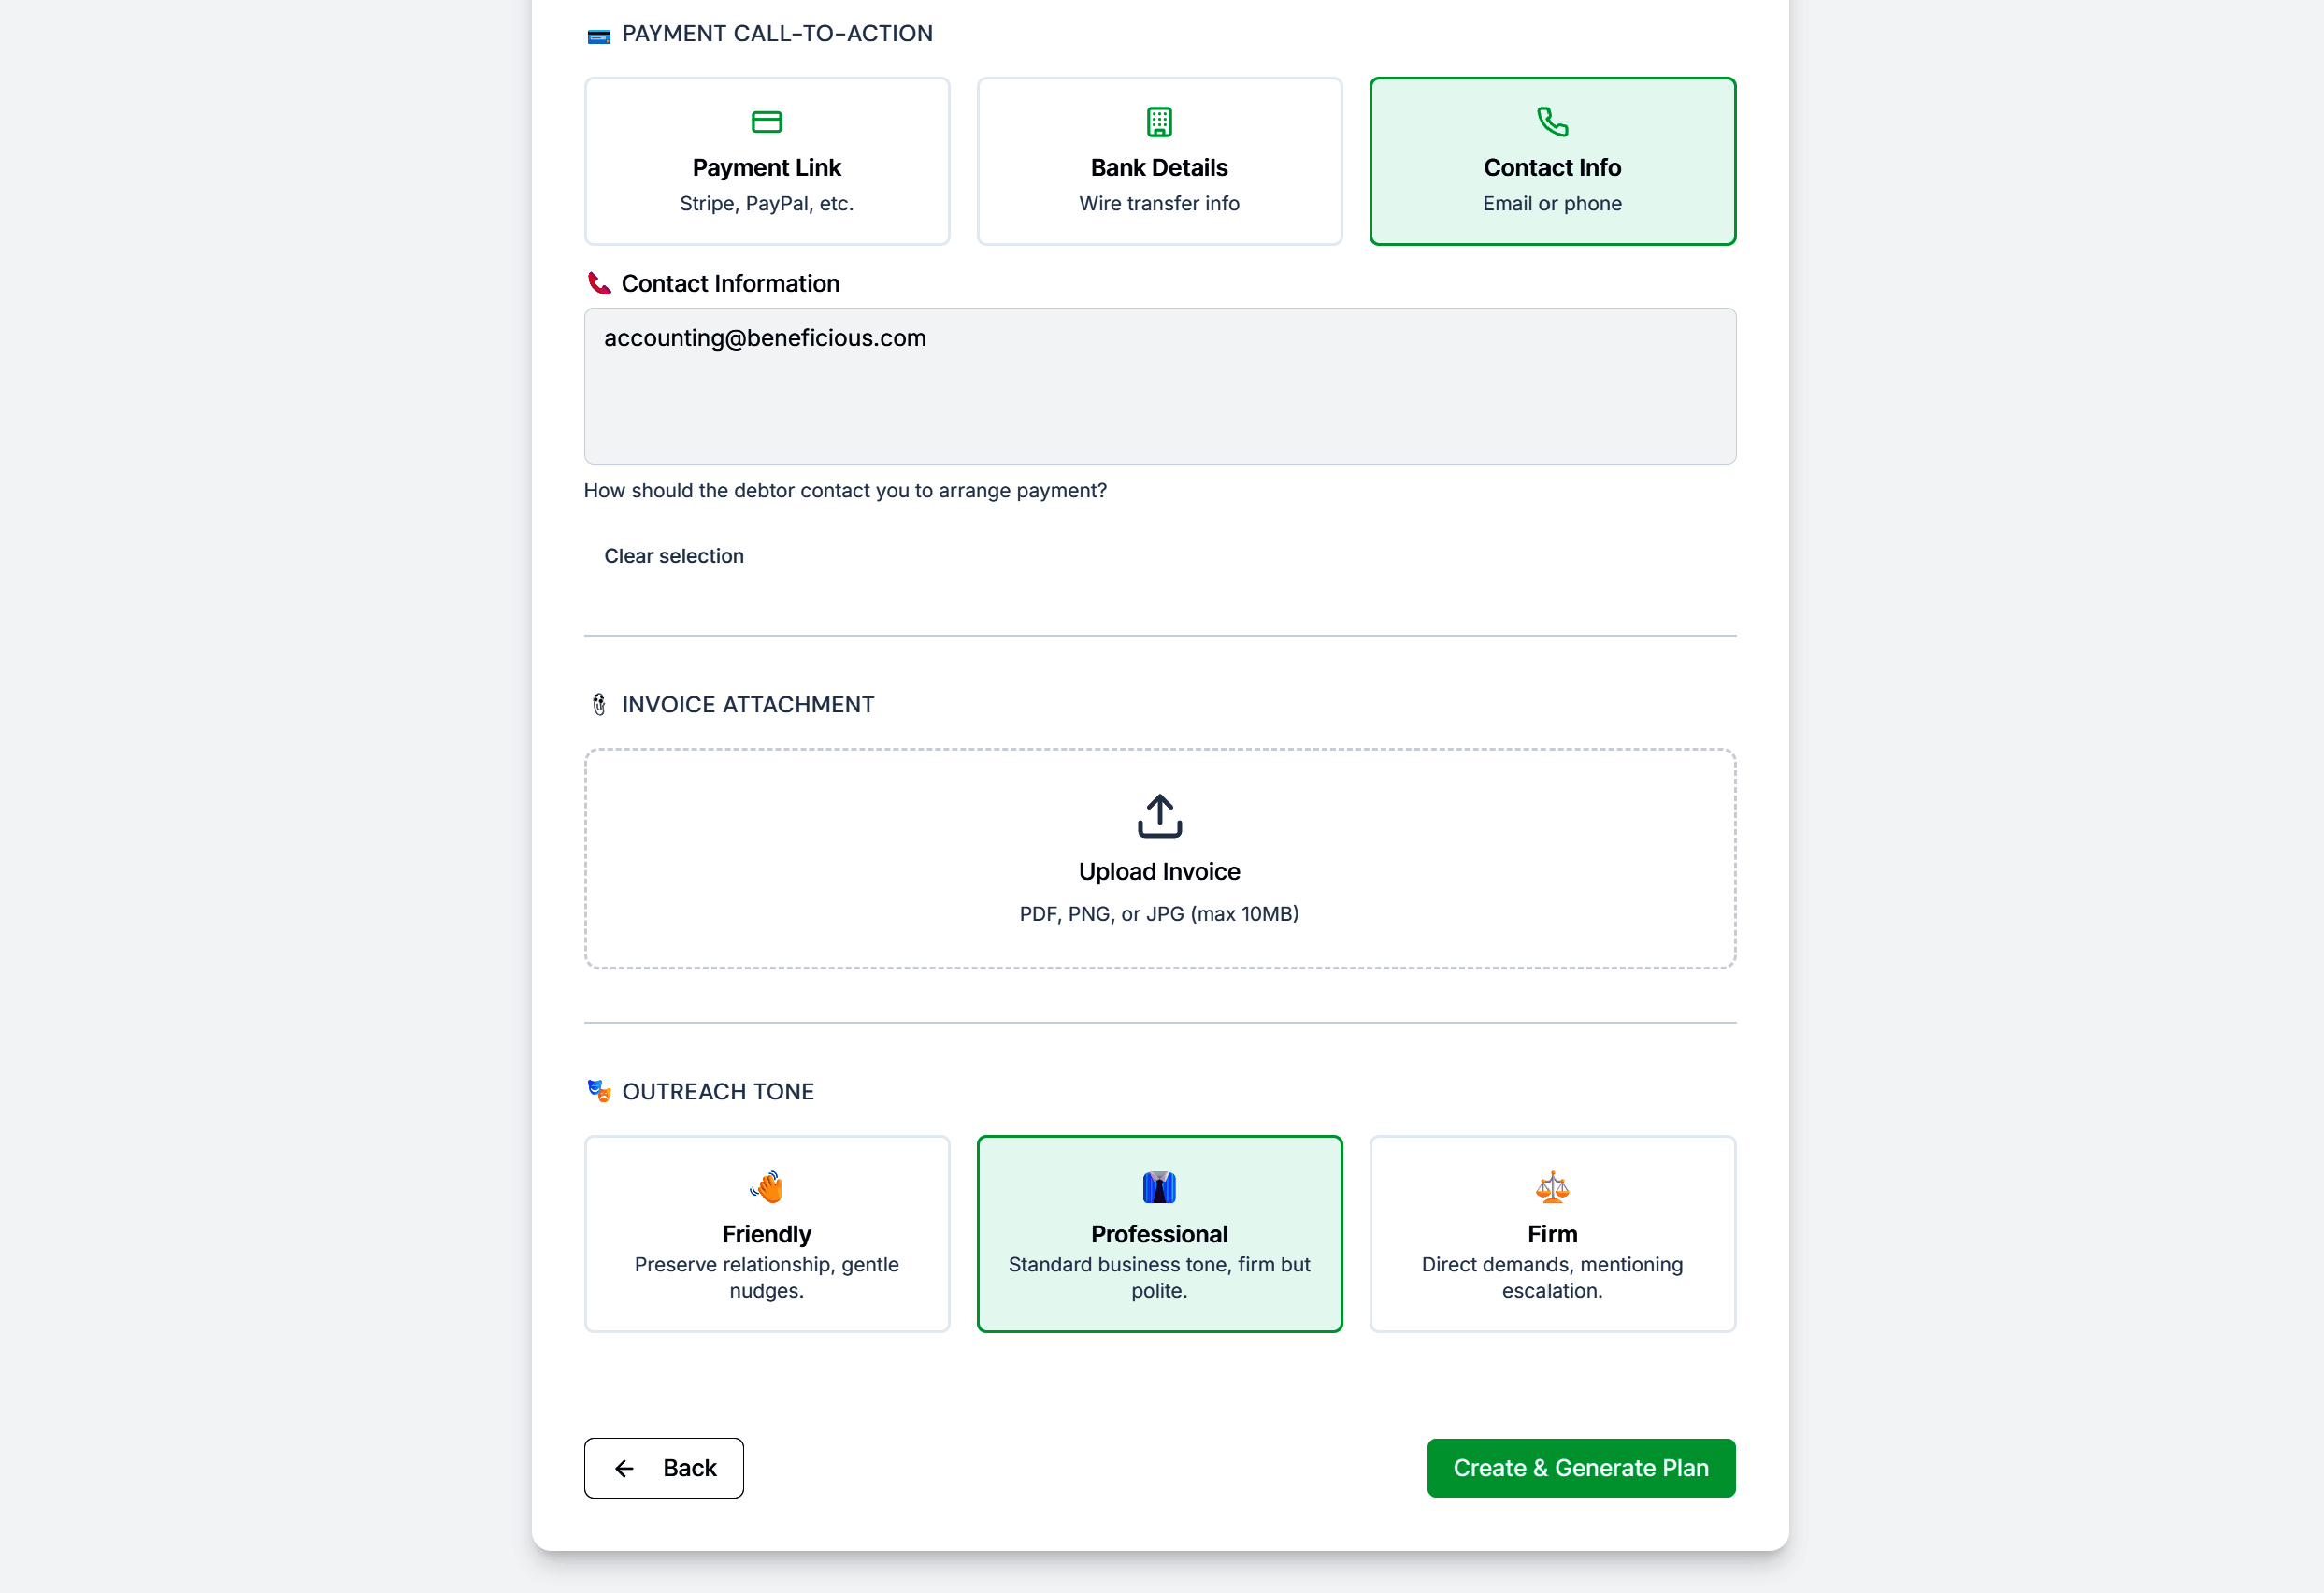Click the red phone Contact Information icon

click(x=599, y=284)
